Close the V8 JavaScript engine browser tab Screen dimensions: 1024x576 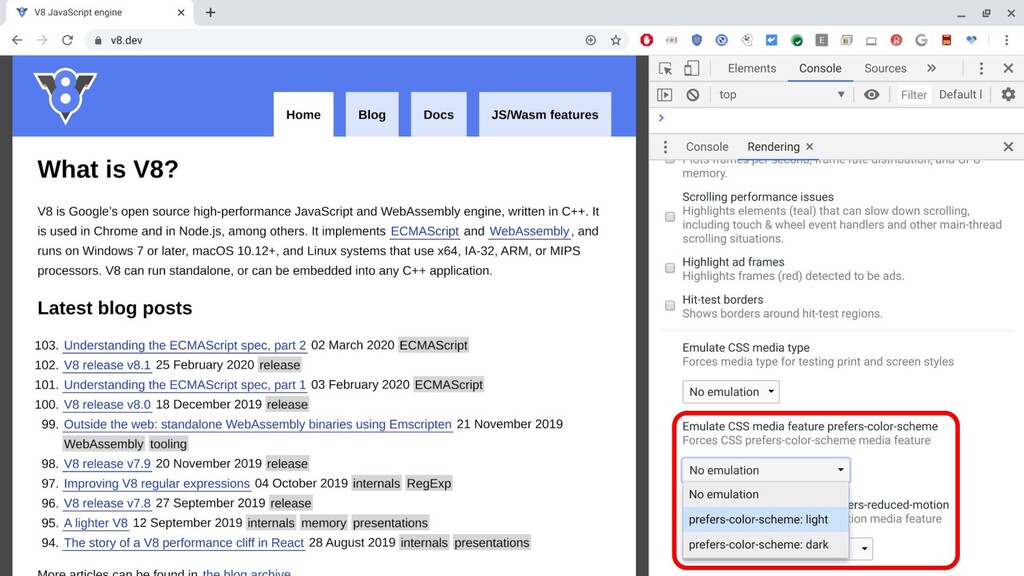tap(181, 12)
